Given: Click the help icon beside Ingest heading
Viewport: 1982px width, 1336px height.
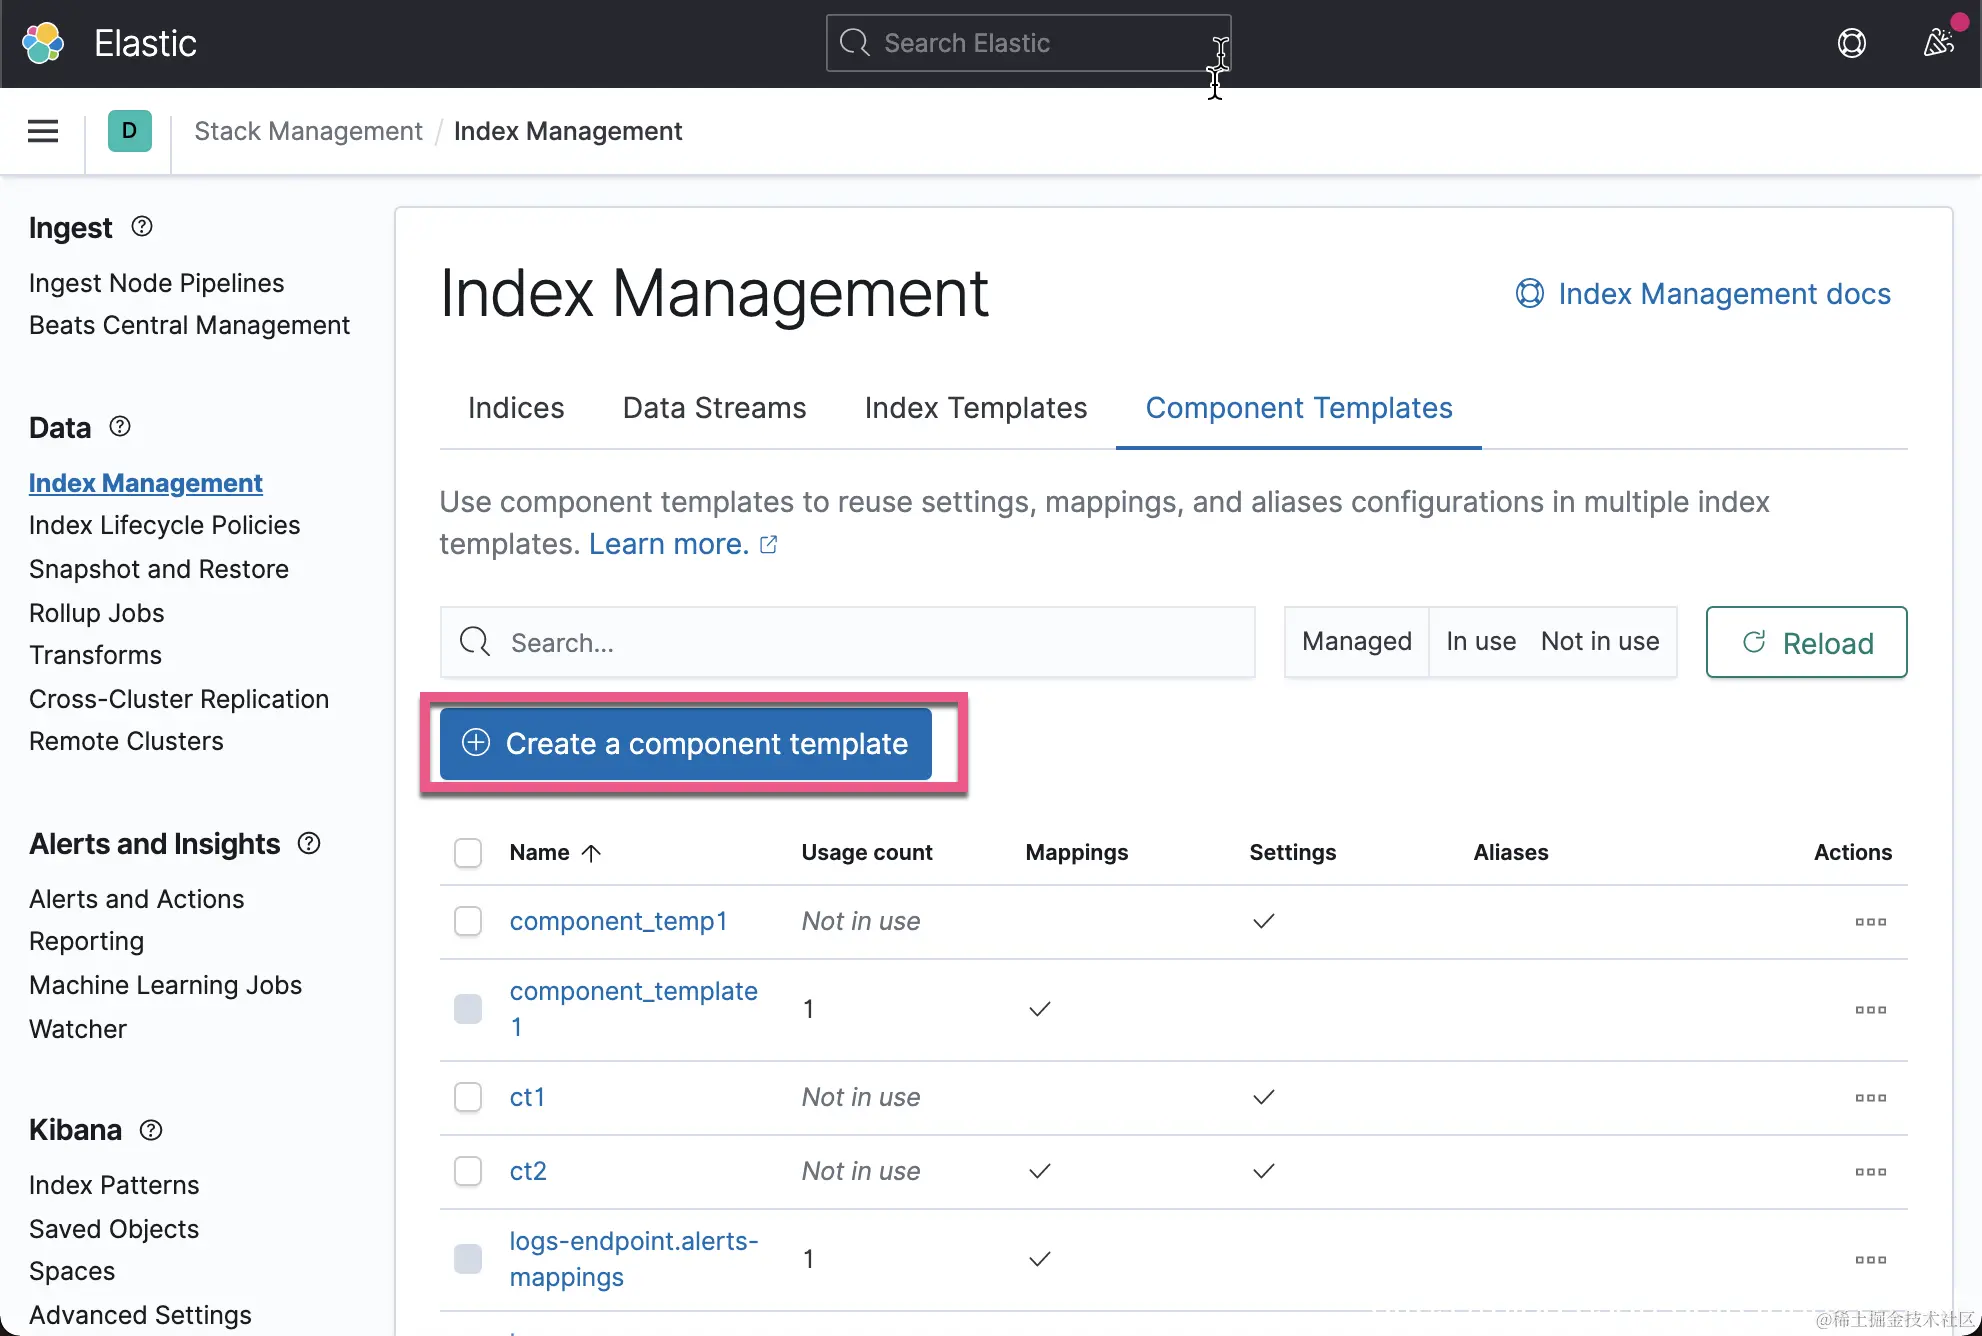Looking at the screenshot, I should click(142, 227).
